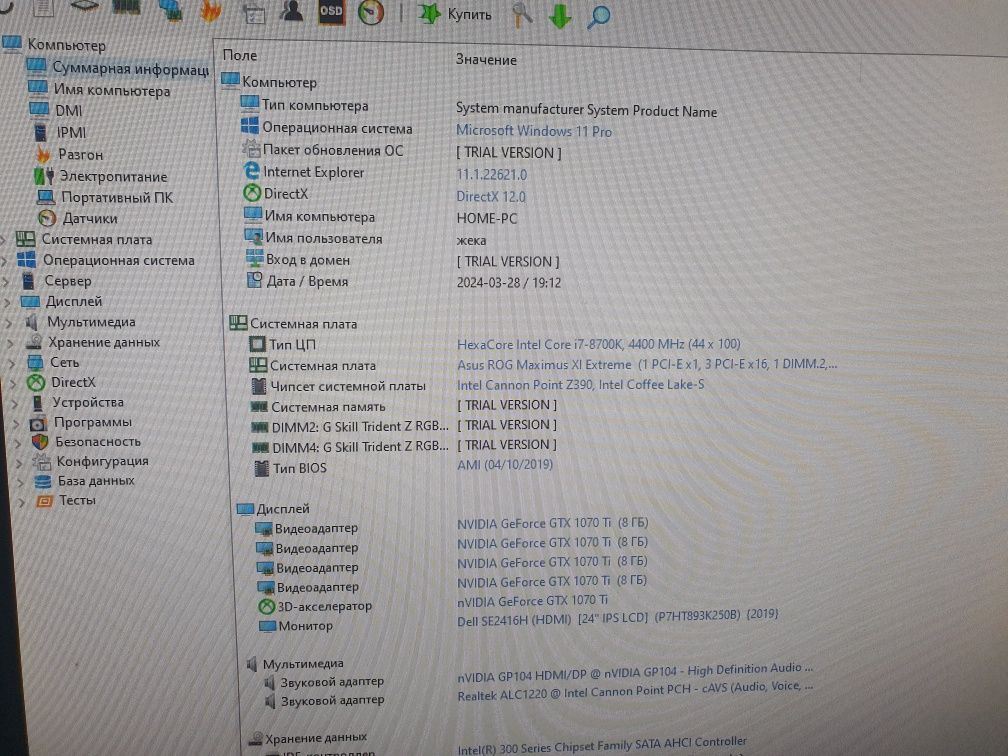The width and height of the screenshot is (1008, 756).
Task: Open the OSD panel toolbar icon
Action: point(331,11)
